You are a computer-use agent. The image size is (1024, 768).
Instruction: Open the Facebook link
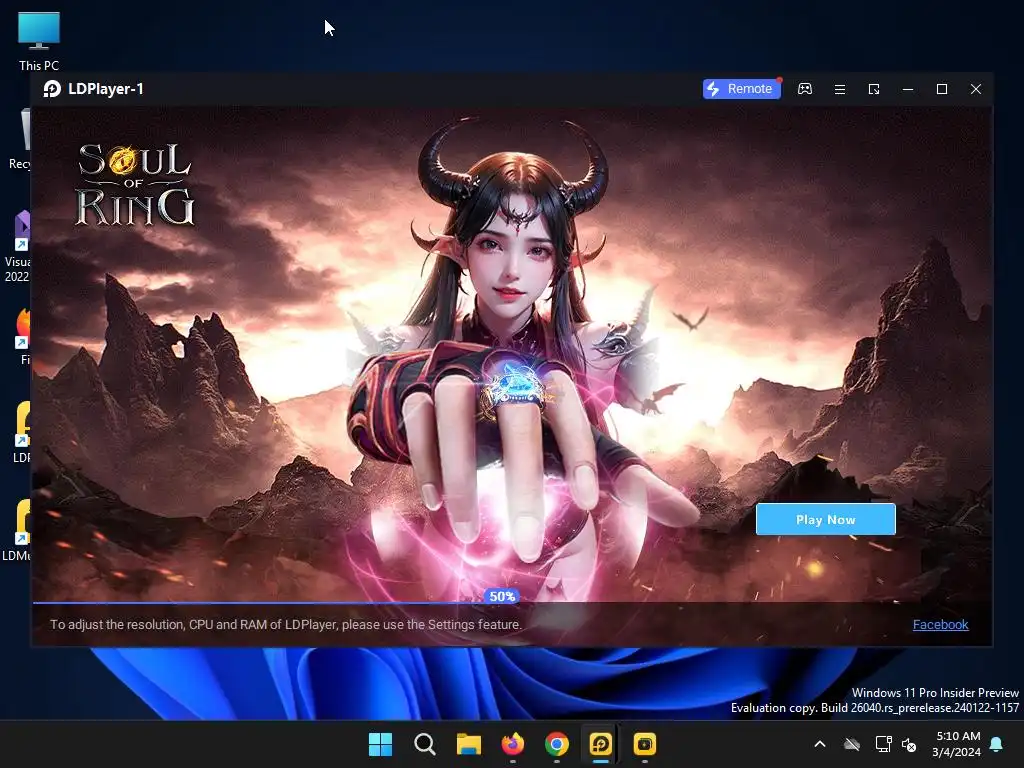[940, 624]
